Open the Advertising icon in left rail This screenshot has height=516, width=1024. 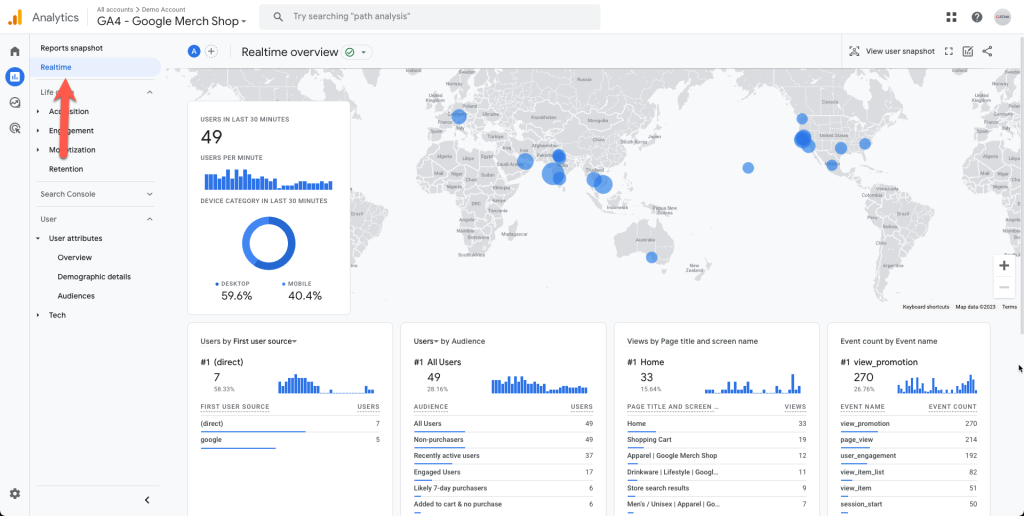tap(14, 128)
